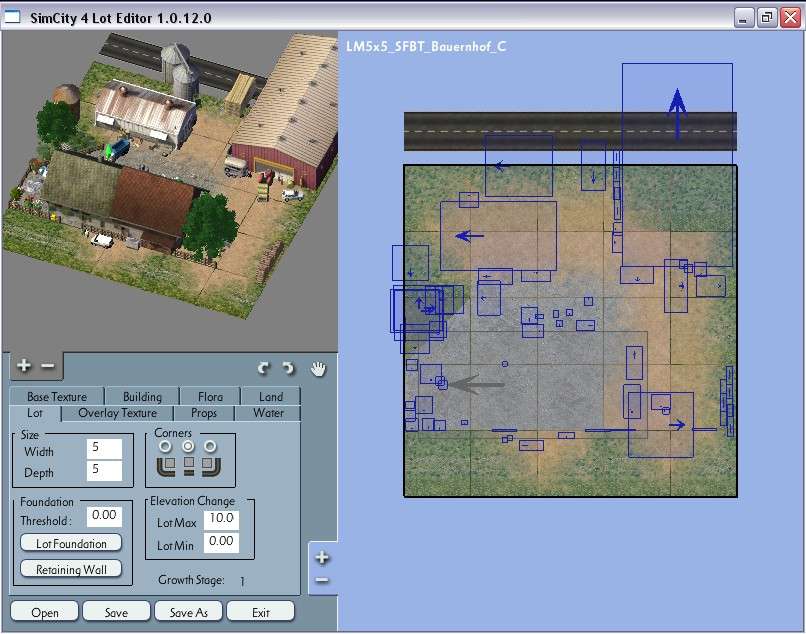Click the Lot Min value field
Viewport: 806px width, 634px height.
221,542
